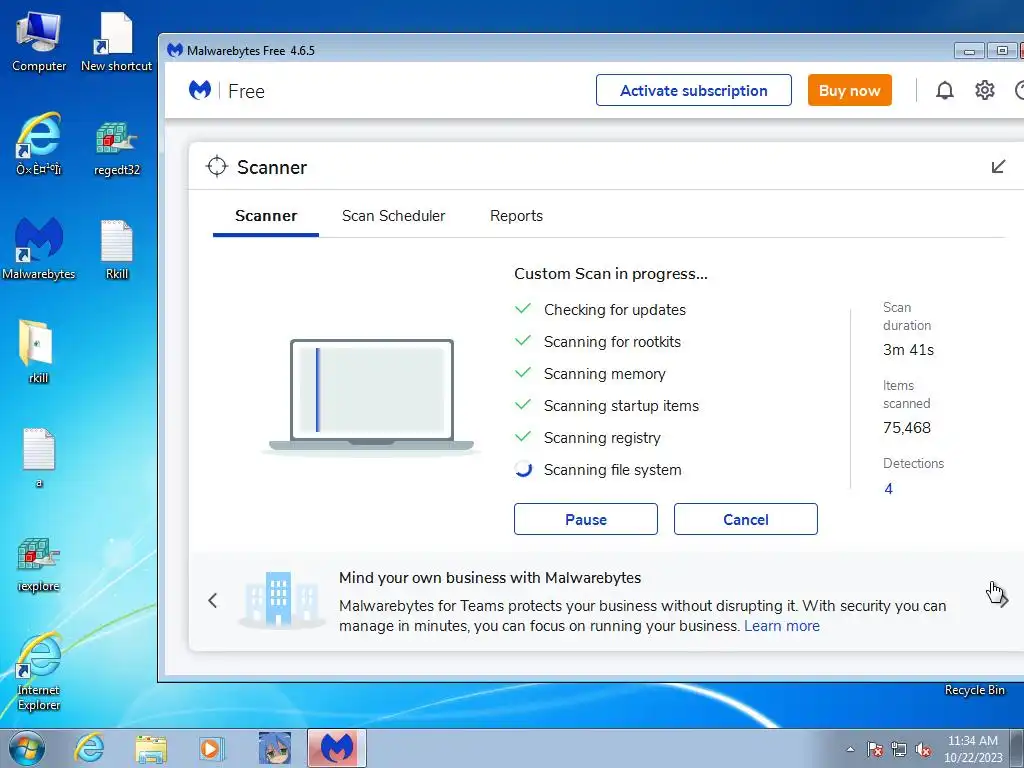Image resolution: width=1024 pixels, height=768 pixels.
Task: Launch Internet Explorer from the taskbar
Action: click(89, 748)
